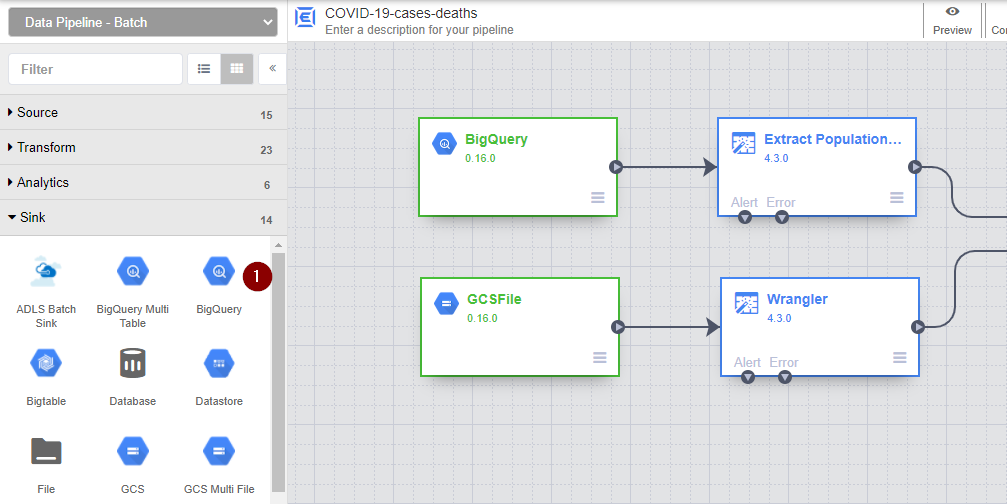Image resolution: width=1007 pixels, height=504 pixels.
Task: Expand the Source plugin category
Action: coord(143,112)
